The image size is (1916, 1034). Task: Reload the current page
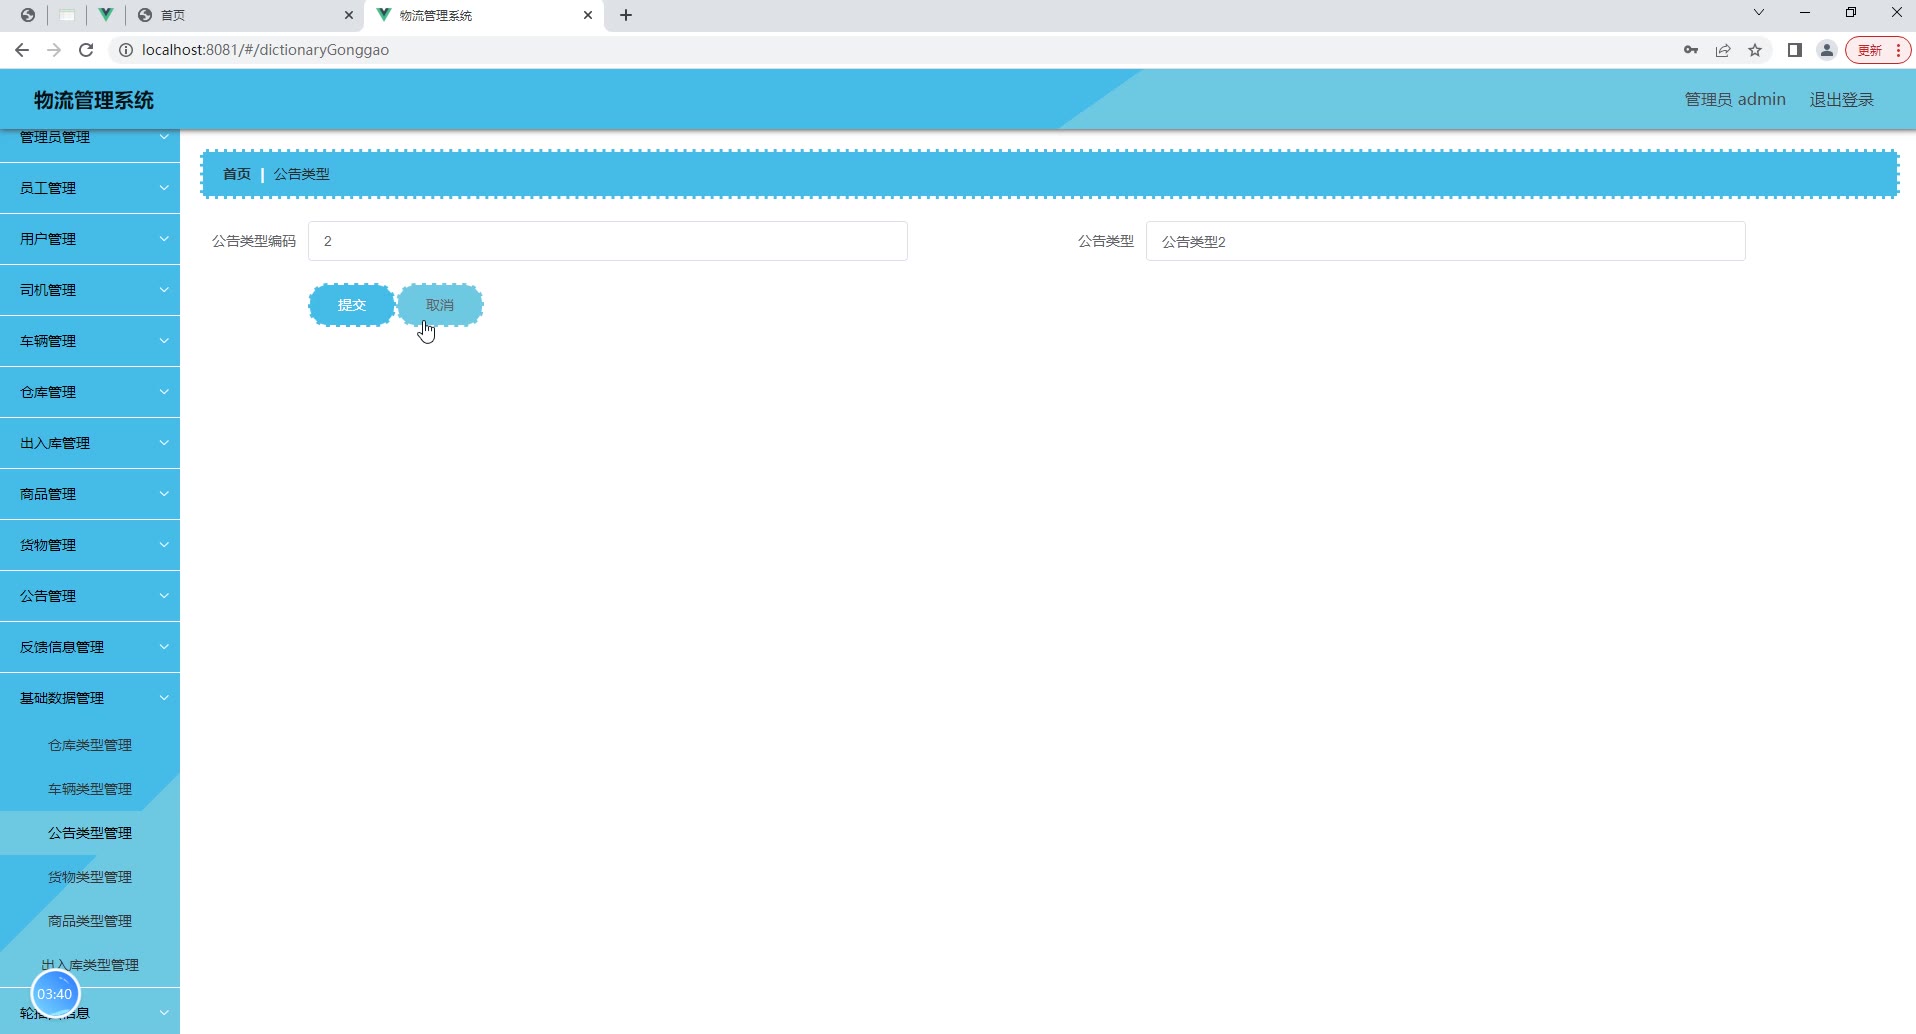coord(86,50)
